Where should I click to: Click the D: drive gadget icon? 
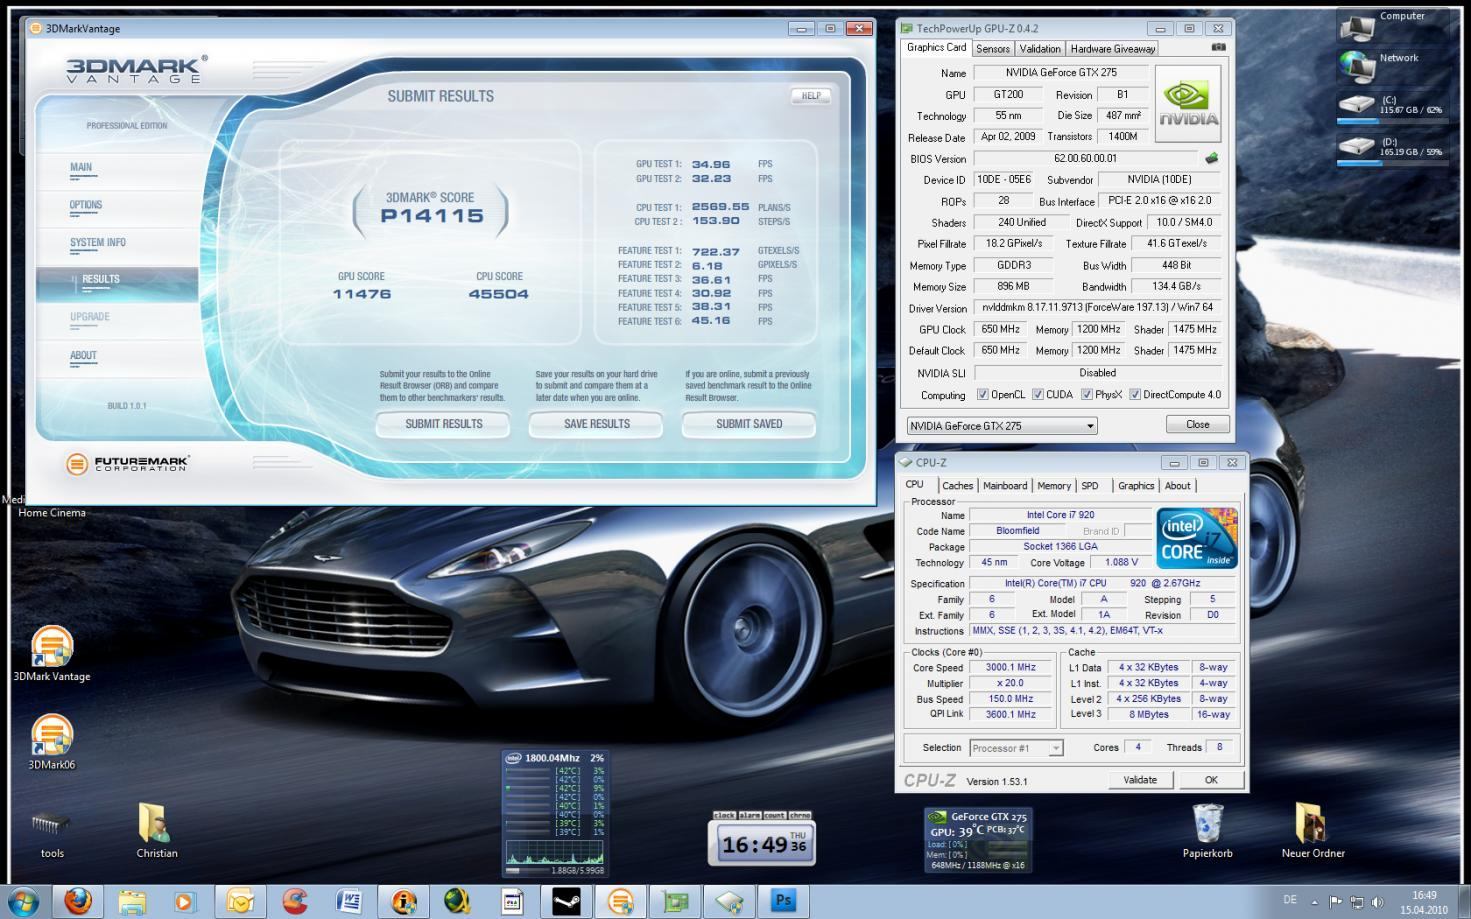(1357, 146)
